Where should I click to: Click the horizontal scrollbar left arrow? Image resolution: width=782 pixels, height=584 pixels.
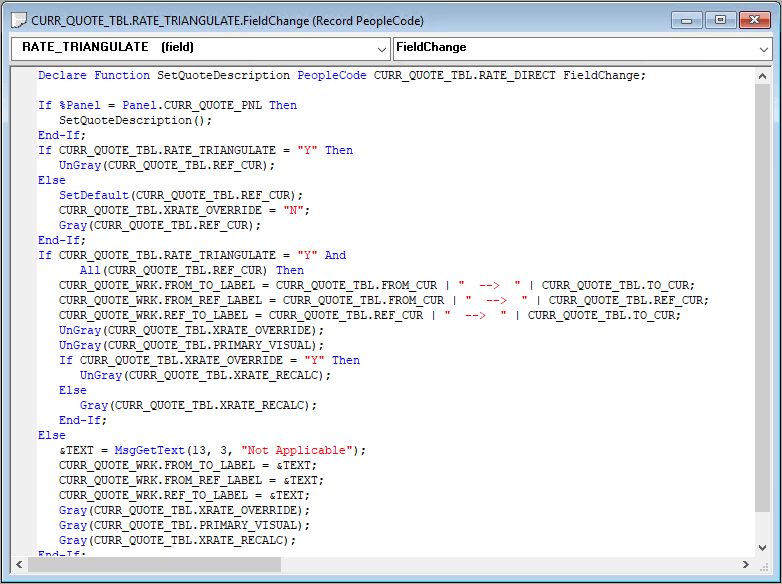19,565
